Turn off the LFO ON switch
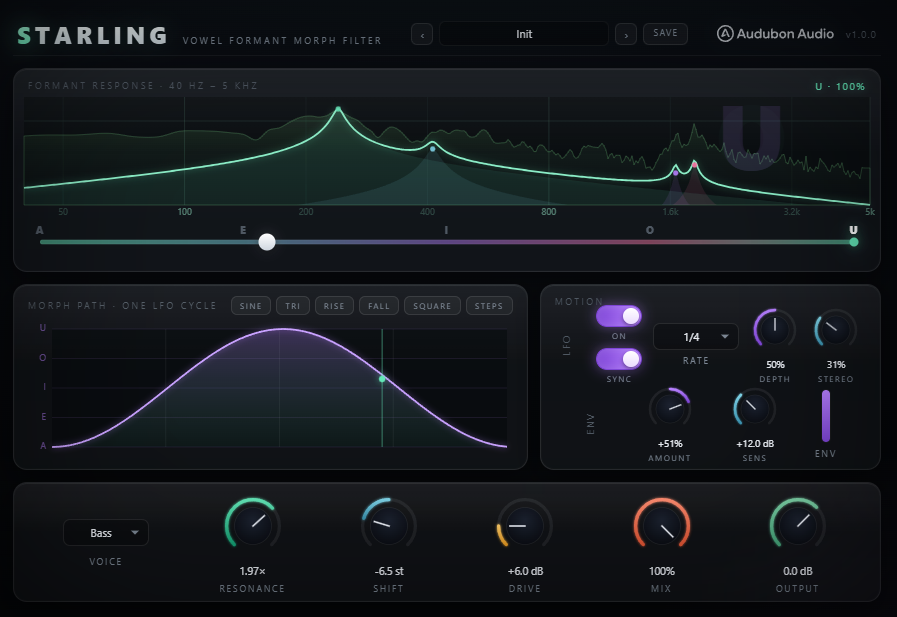 (618, 316)
